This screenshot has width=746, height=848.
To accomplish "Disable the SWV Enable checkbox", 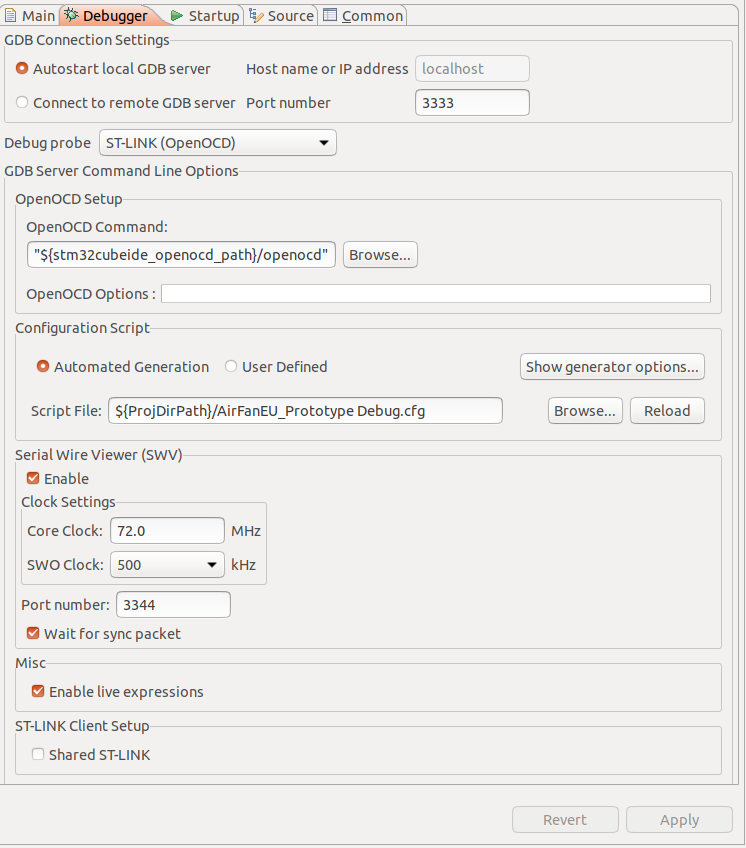I will 33,478.
